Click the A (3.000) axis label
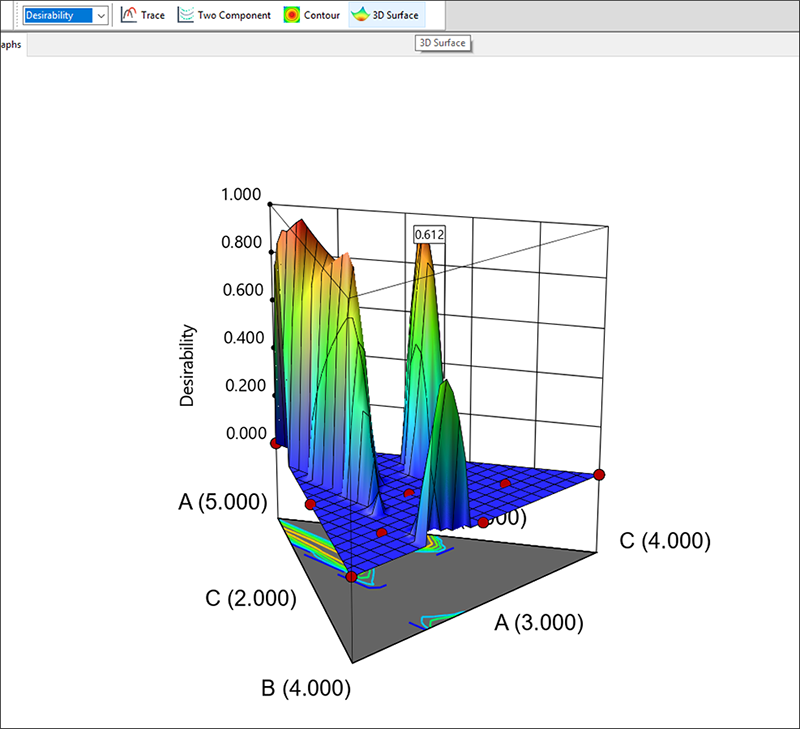The image size is (800, 729). [539, 623]
